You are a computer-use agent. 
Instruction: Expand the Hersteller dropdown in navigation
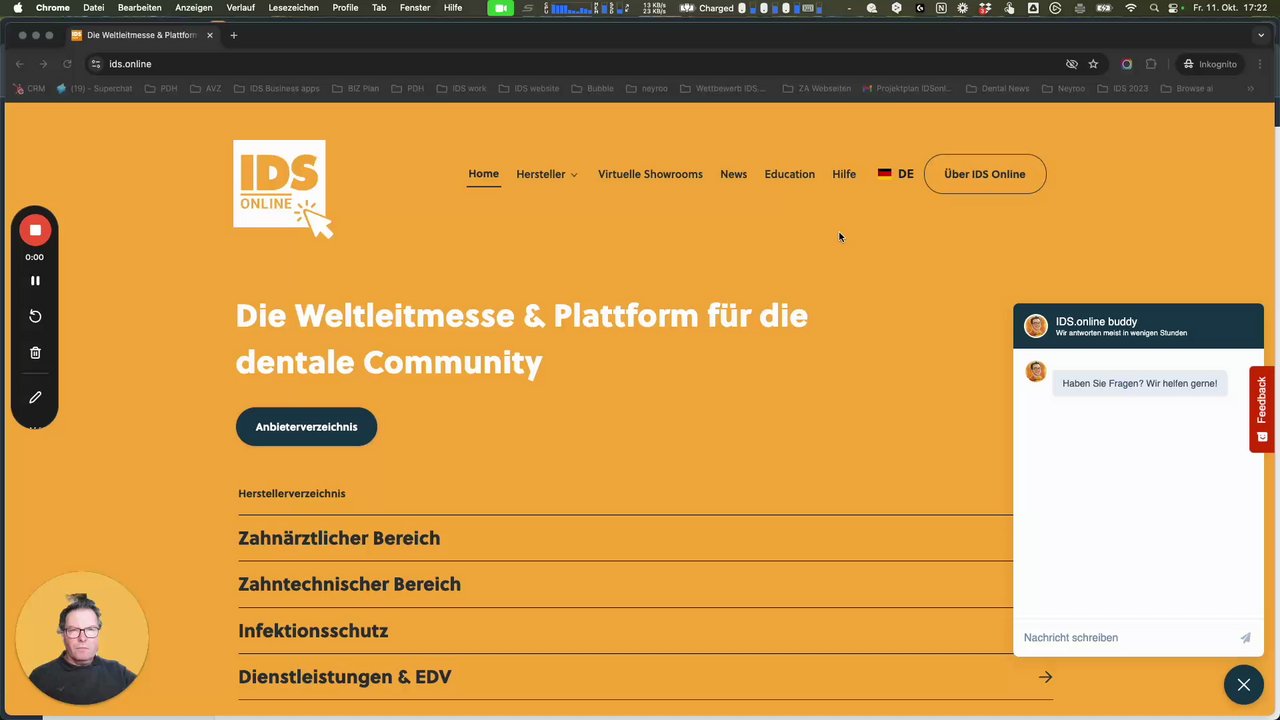pyautogui.click(x=547, y=174)
